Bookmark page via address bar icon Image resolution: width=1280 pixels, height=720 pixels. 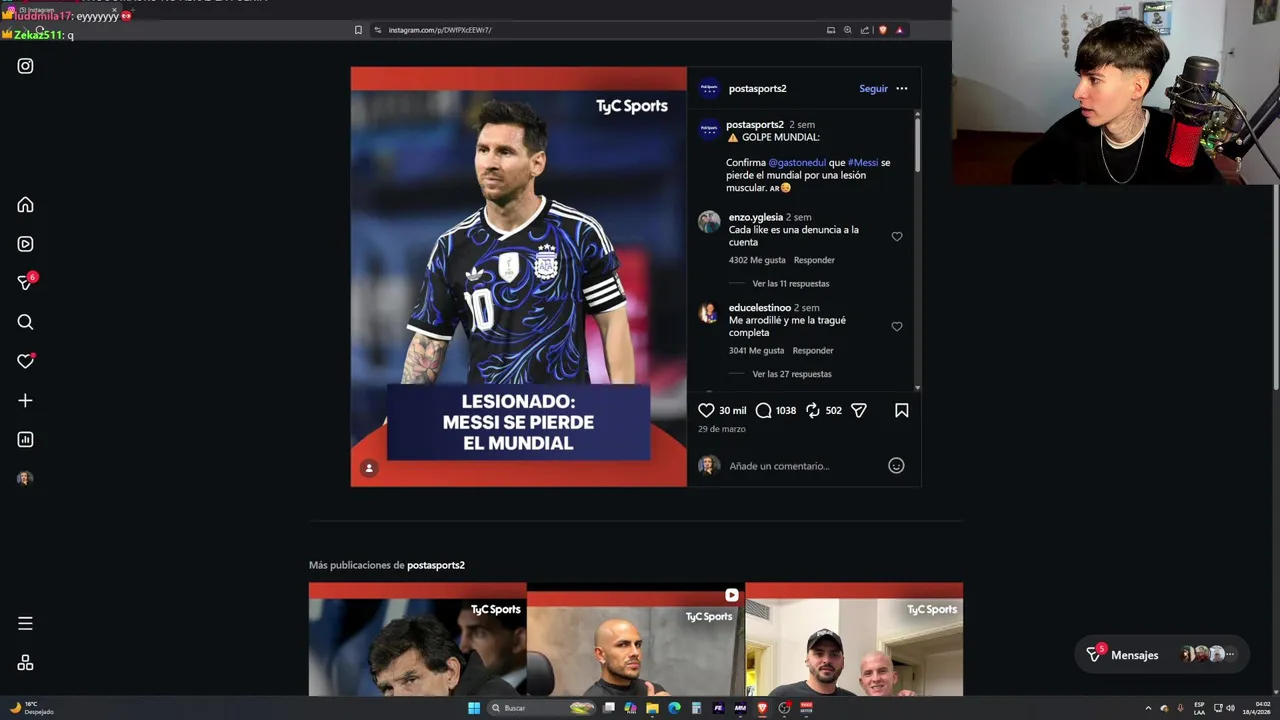(x=358, y=30)
